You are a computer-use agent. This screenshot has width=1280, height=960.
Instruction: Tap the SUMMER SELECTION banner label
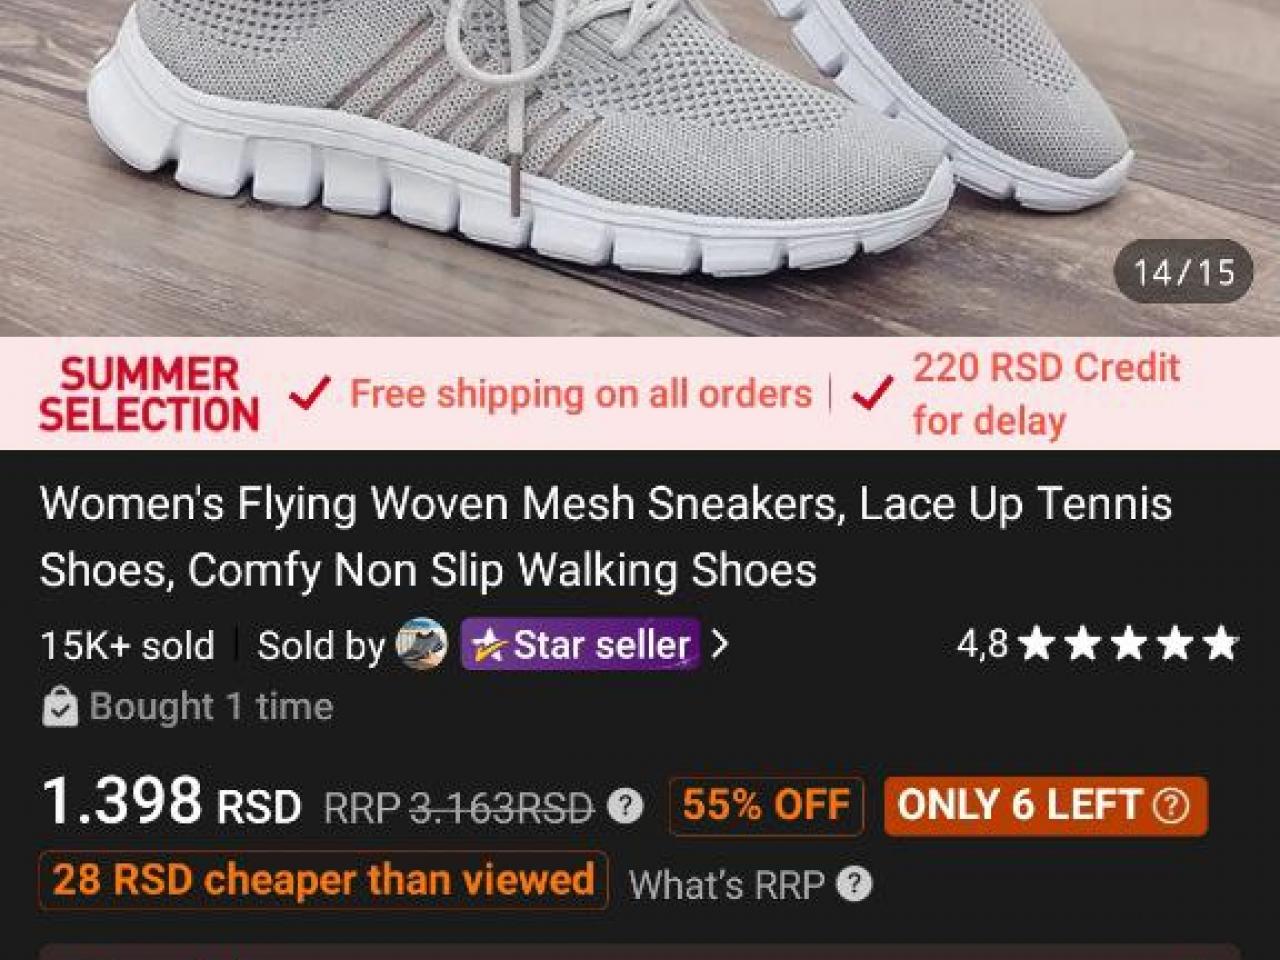[149, 394]
